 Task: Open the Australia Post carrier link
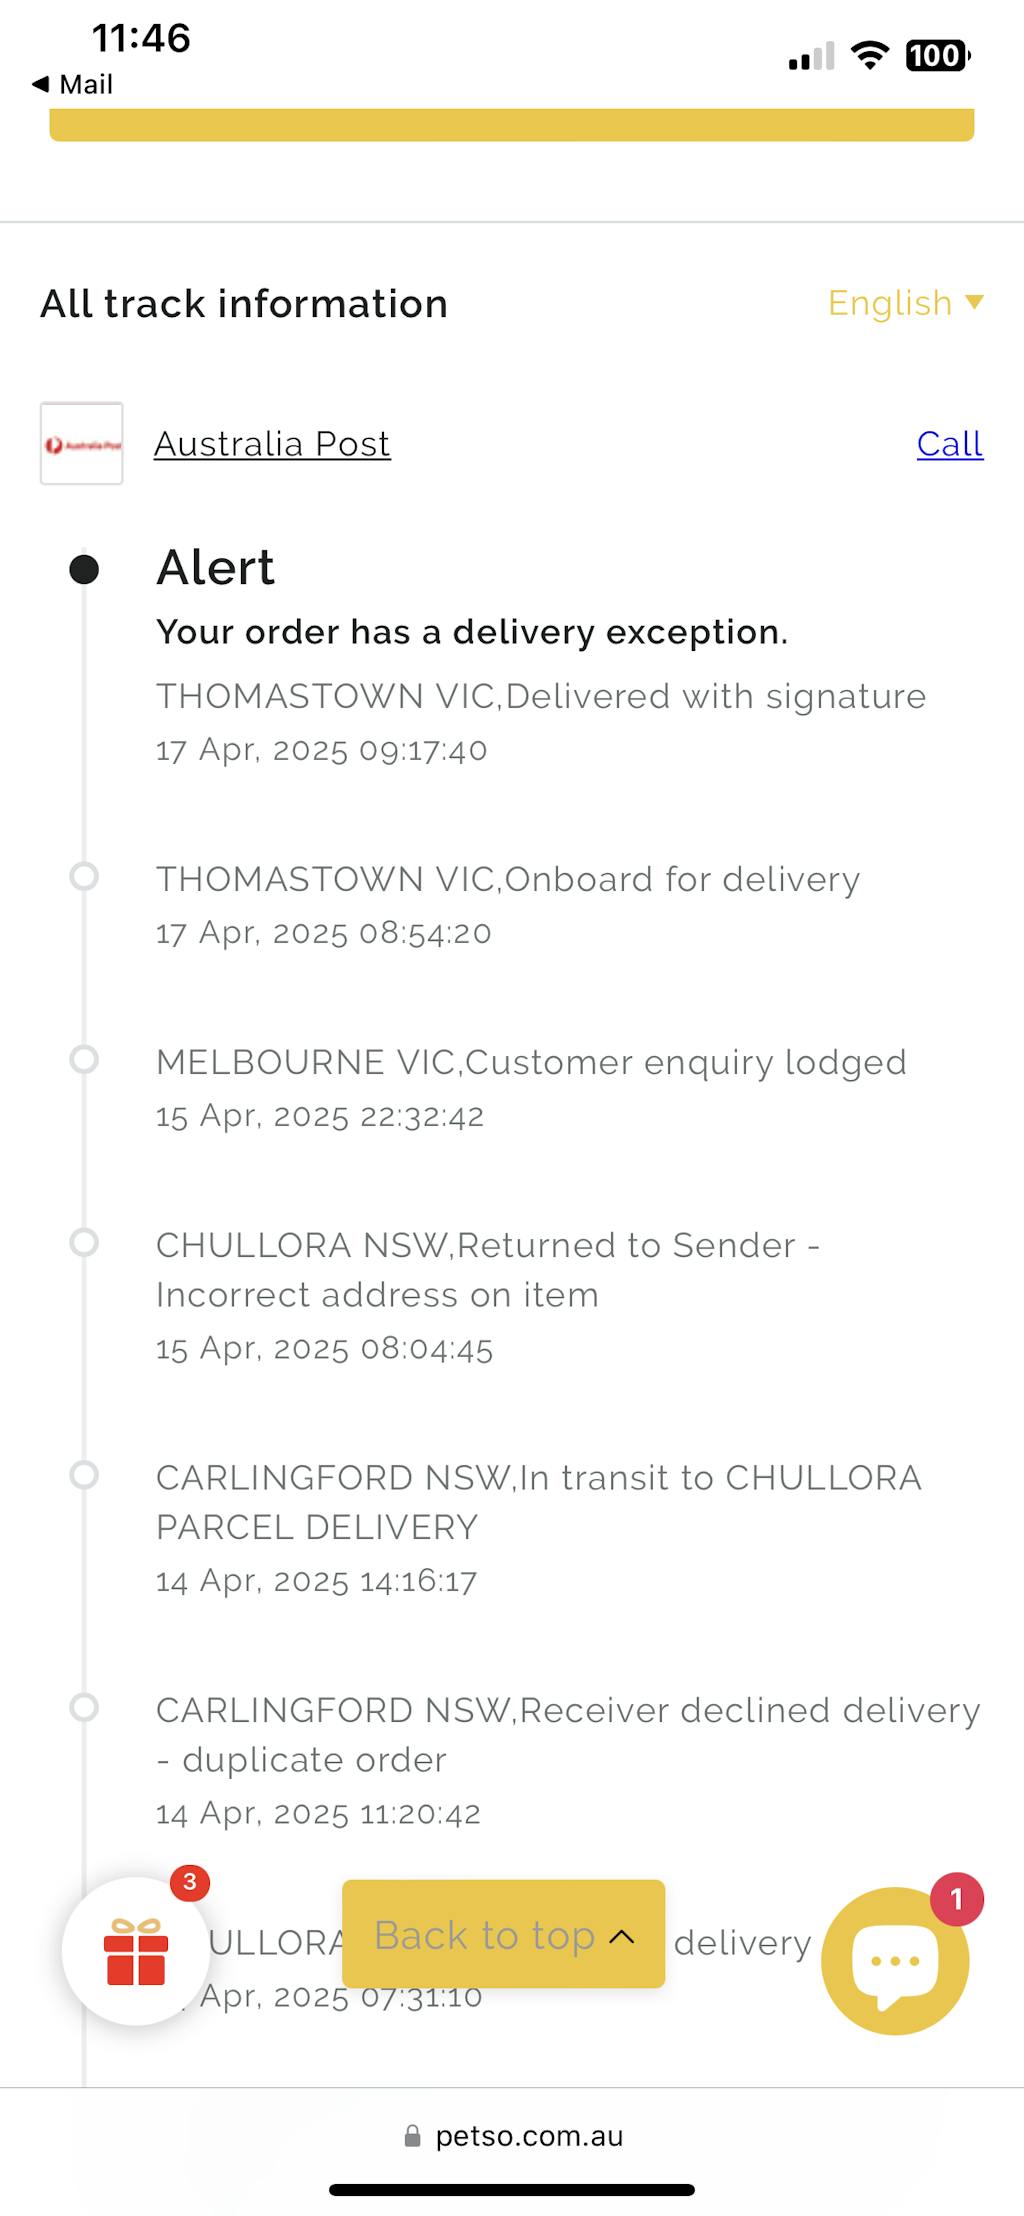coord(272,444)
